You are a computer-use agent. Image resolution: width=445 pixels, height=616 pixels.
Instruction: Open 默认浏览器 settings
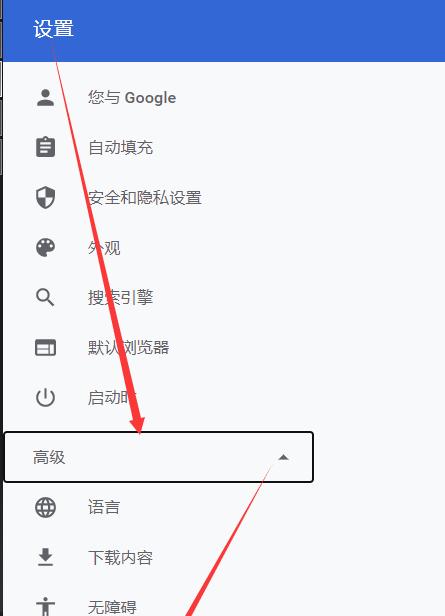tap(128, 348)
